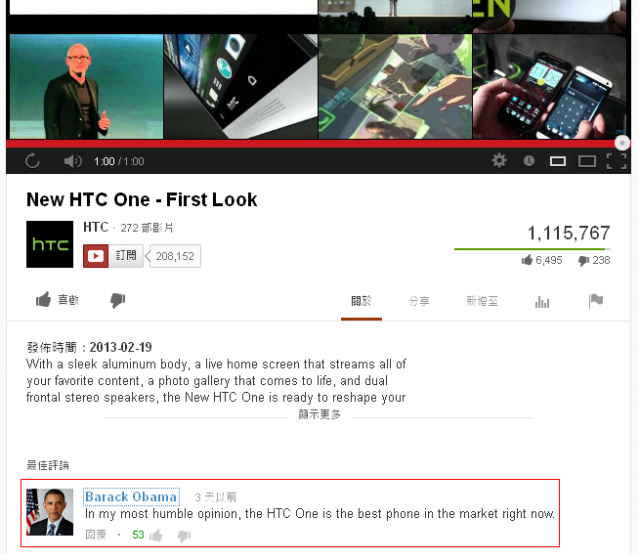Switch to the small player size
Viewport: 640px width, 560px height.
coord(558,162)
